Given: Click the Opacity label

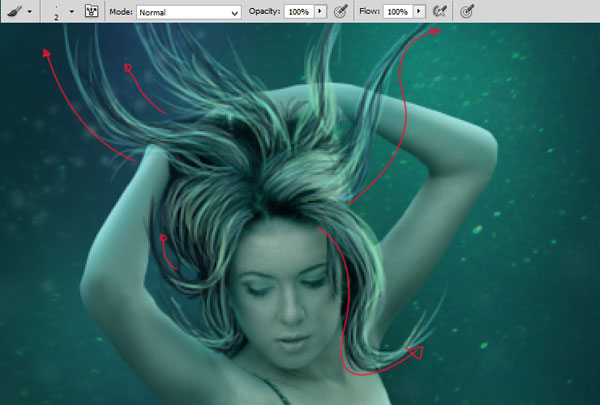Looking at the screenshot, I should pos(264,11).
